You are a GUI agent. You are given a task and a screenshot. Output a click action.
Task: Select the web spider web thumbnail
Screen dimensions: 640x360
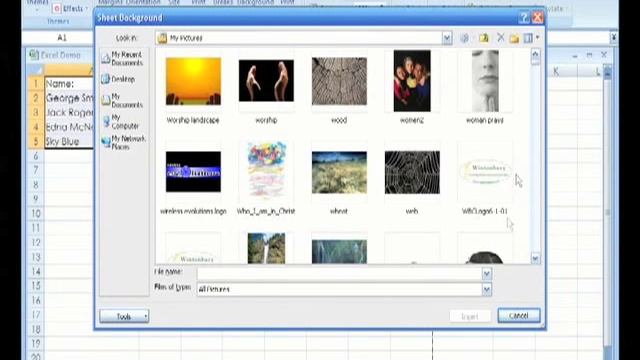pos(412,172)
